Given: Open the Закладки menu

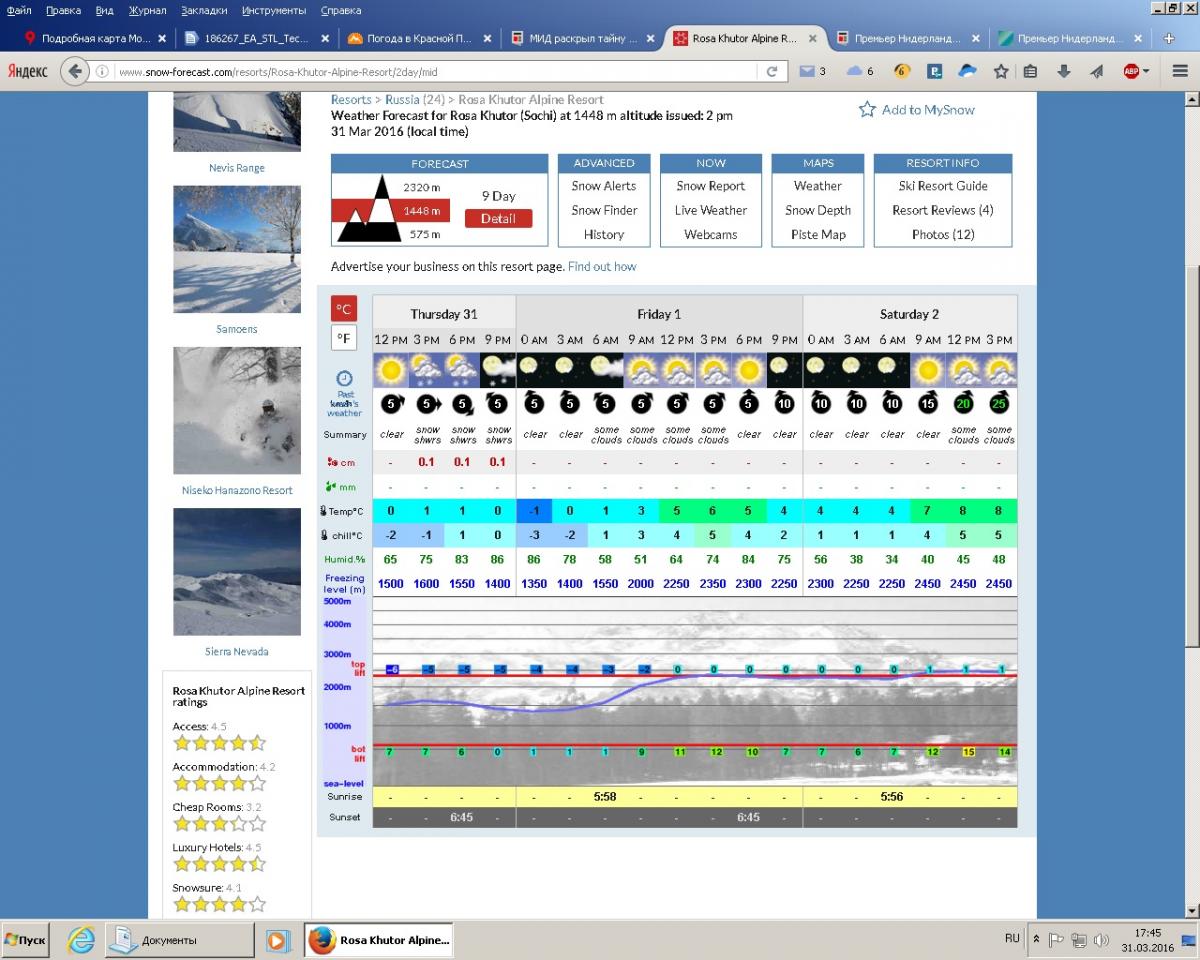Looking at the screenshot, I should point(204,10).
